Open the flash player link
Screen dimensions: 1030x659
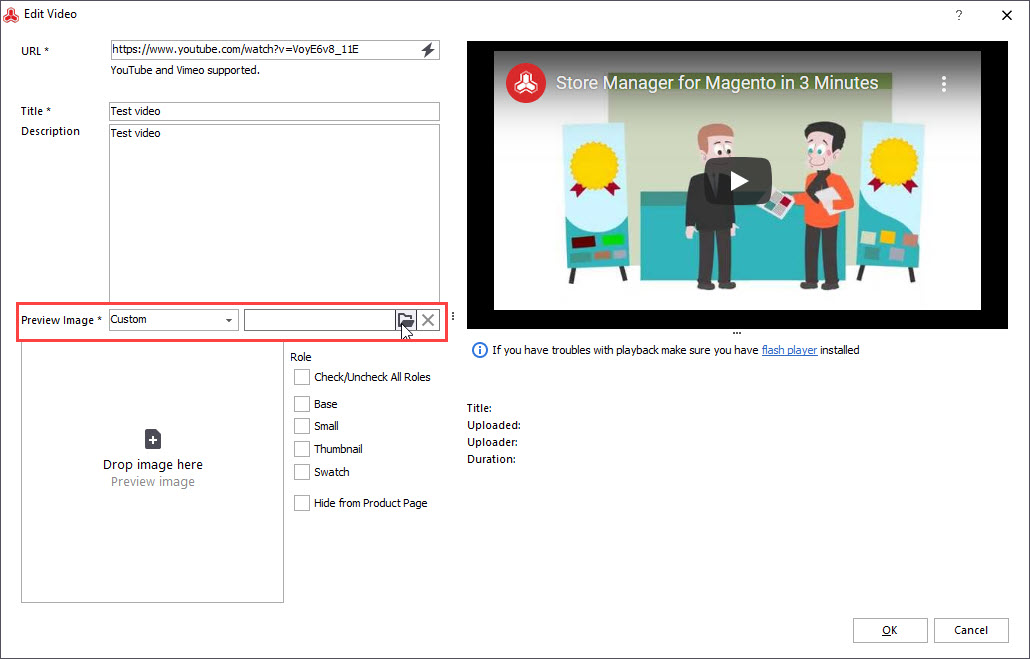789,350
